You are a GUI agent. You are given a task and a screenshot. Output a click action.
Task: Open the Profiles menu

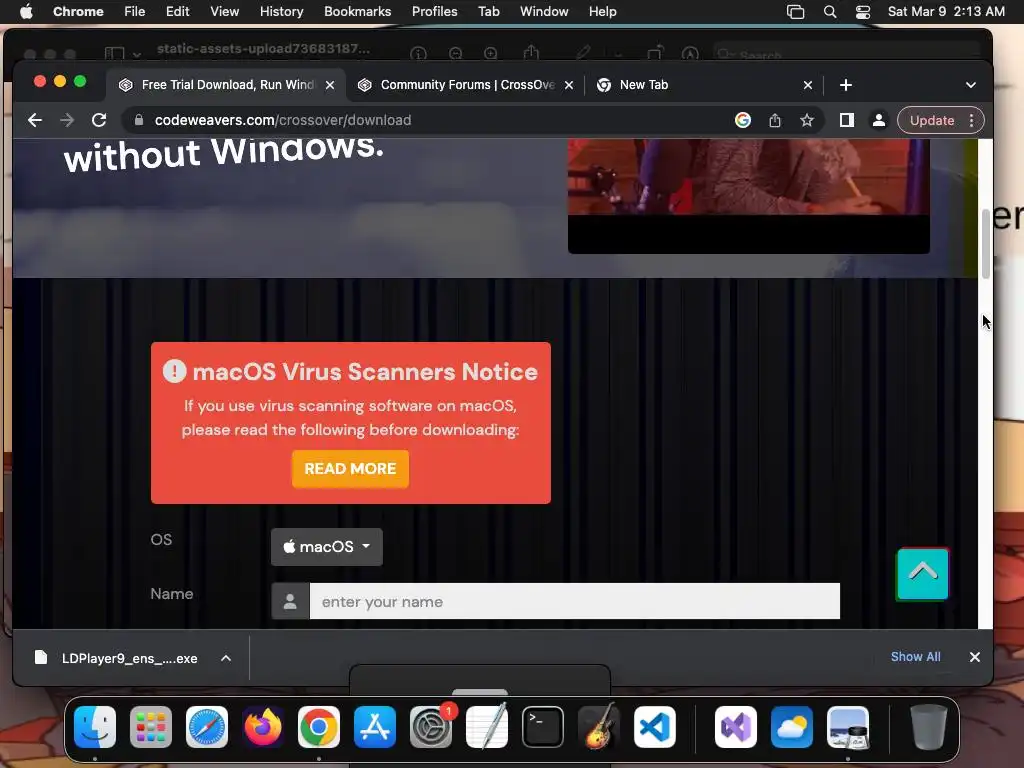point(434,12)
